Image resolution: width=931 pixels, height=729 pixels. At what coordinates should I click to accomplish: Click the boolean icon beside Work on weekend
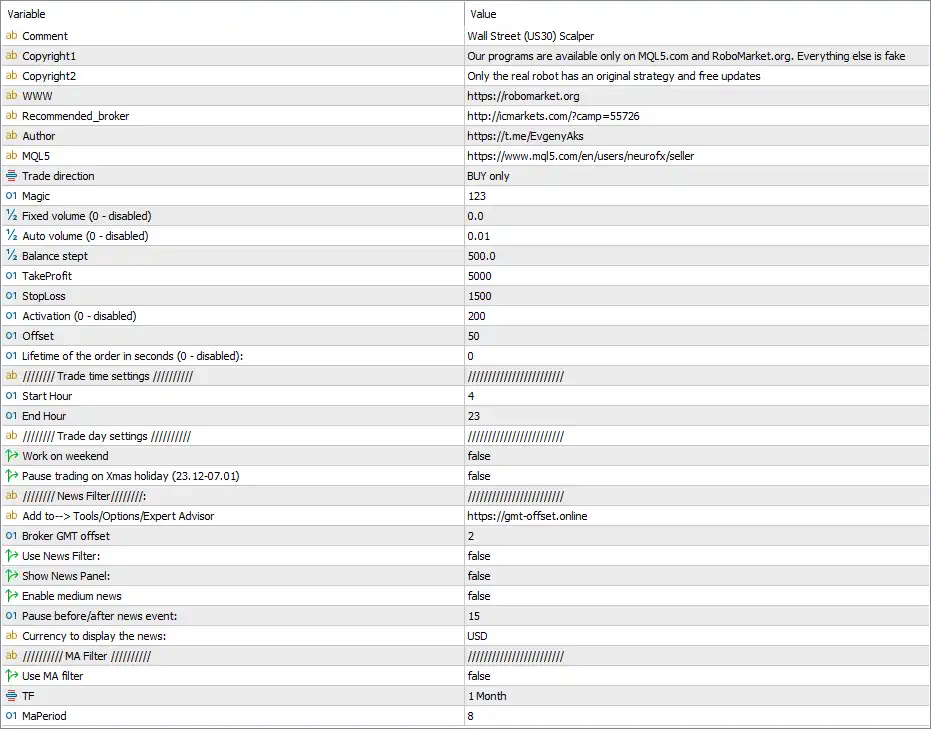pyautogui.click(x=11, y=456)
